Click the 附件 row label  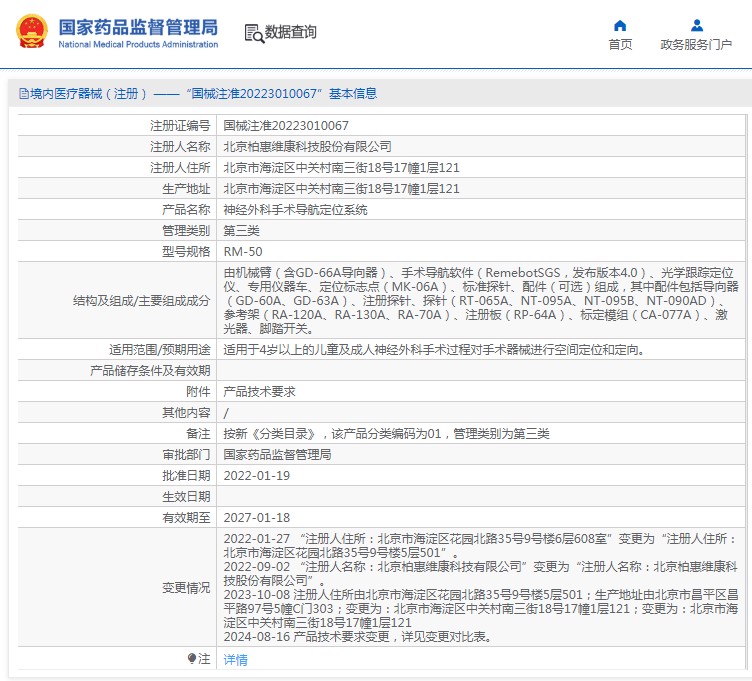pyautogui.click(x=198, y=392)
